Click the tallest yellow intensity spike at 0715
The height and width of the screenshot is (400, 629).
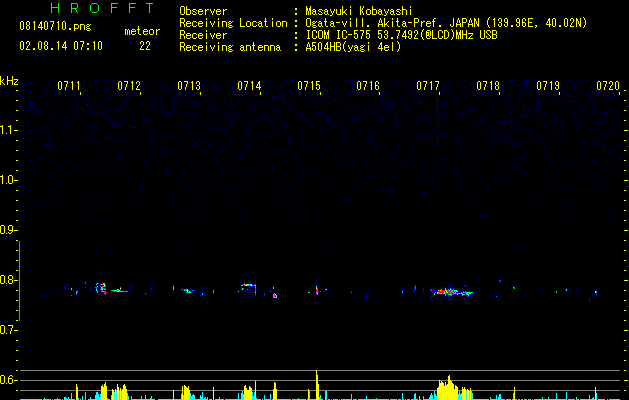tap(317, 385)
